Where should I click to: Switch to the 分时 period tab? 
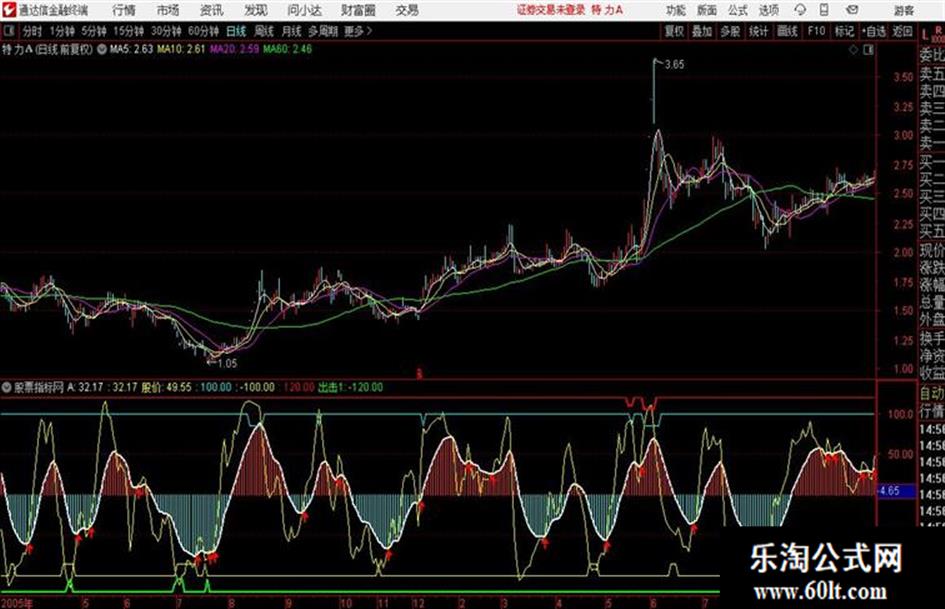(33, 31)
